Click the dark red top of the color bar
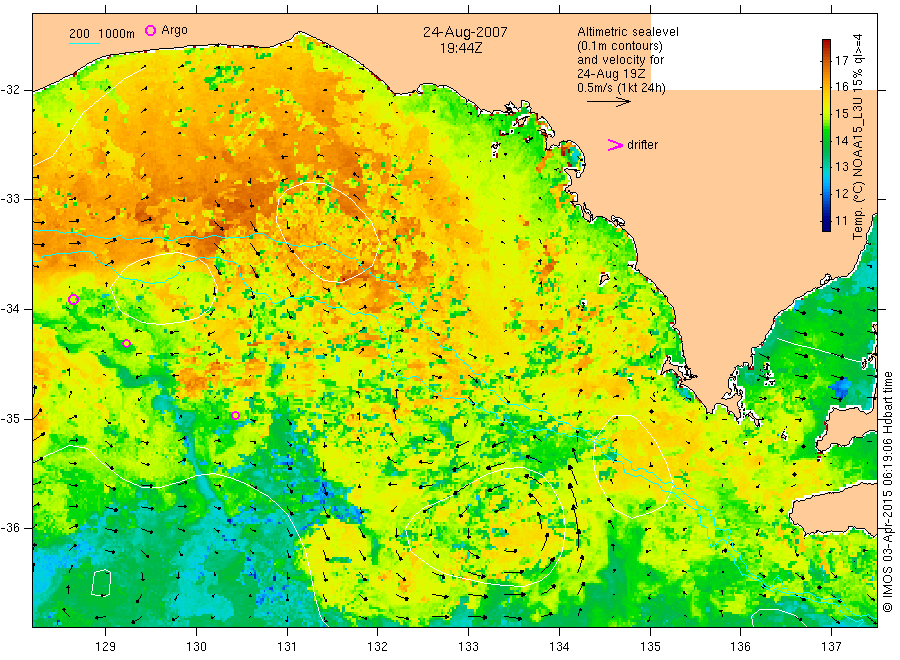 click(826, 44)
